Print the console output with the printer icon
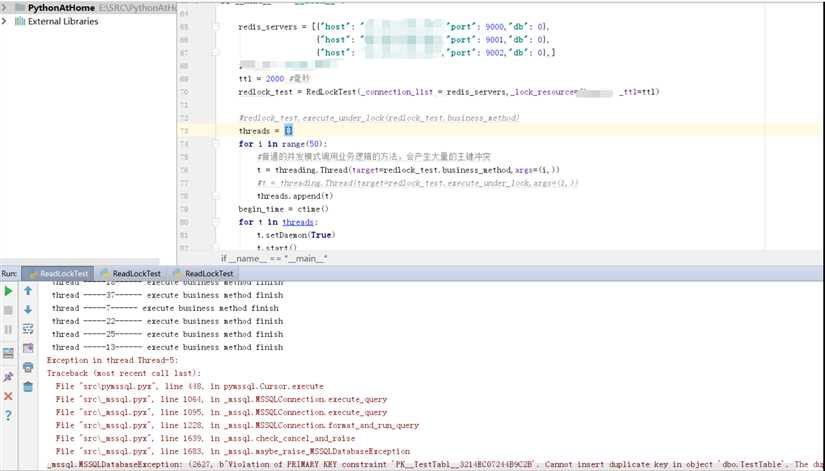Viewport: 825px width, 471px height. pyautogui.click(x=28, y=367)
